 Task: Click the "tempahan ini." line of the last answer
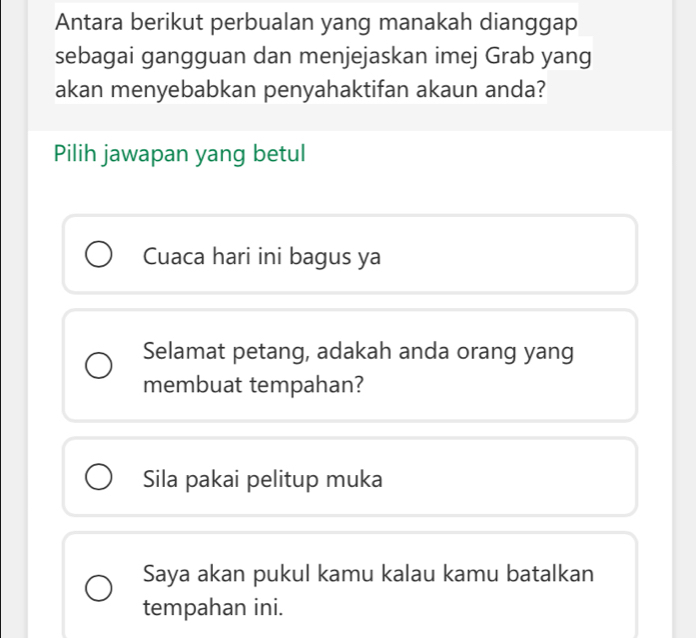[206, 607]
